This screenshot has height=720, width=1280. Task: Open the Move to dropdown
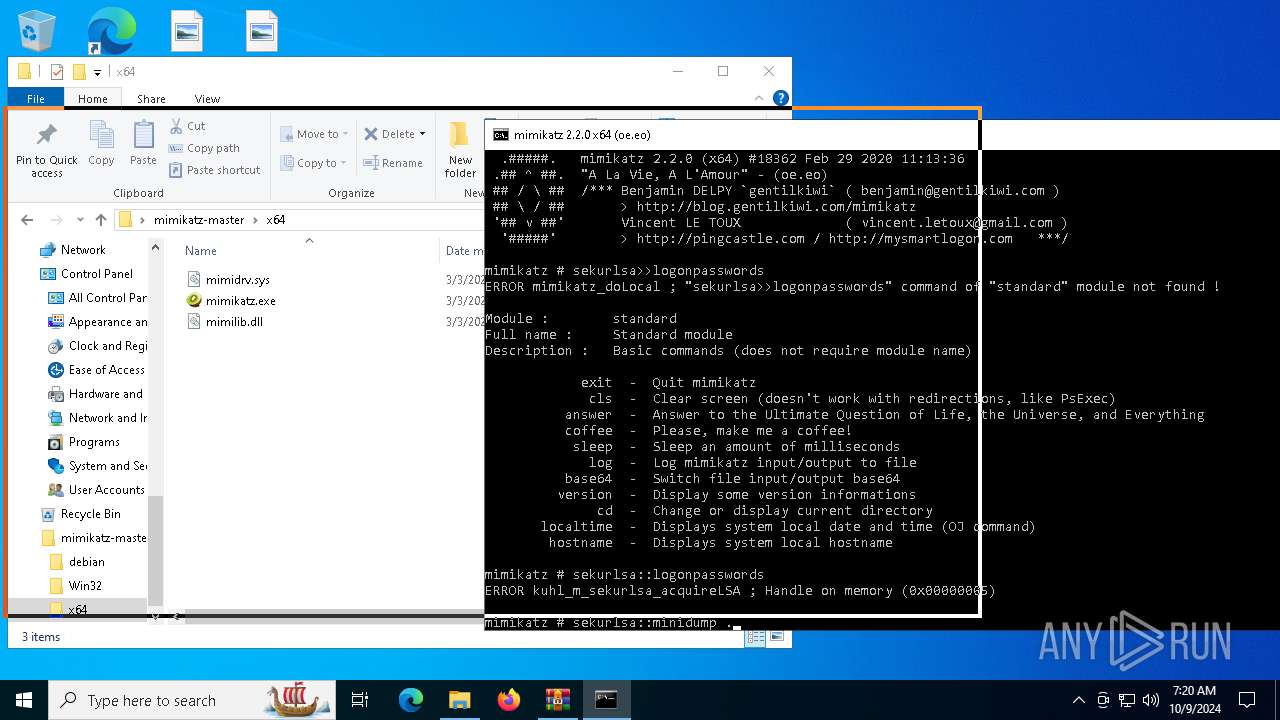314,134
